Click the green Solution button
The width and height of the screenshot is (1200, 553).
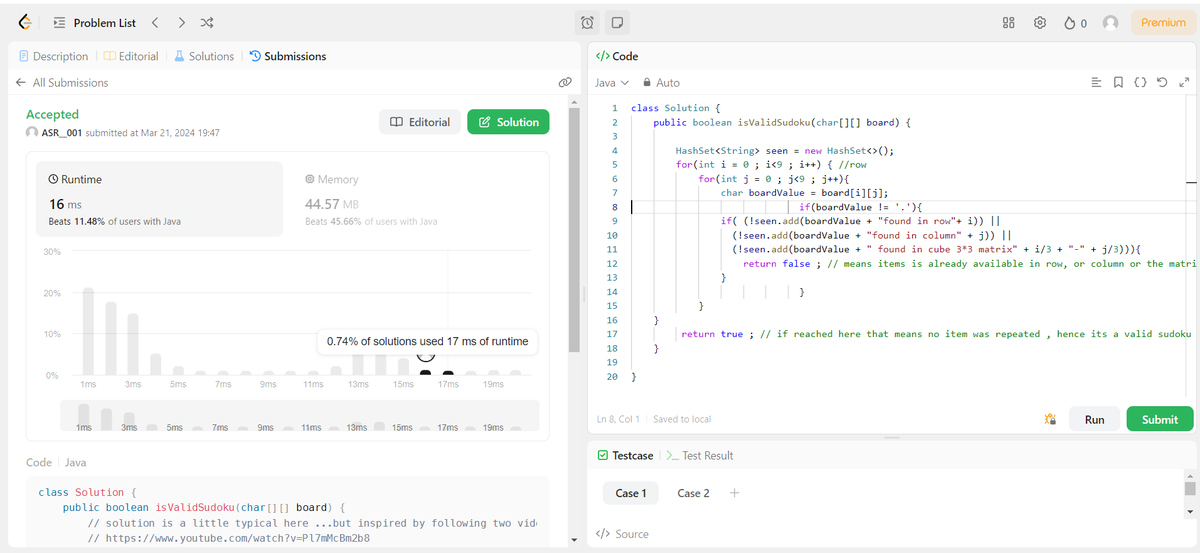click(x=508, y=122)
